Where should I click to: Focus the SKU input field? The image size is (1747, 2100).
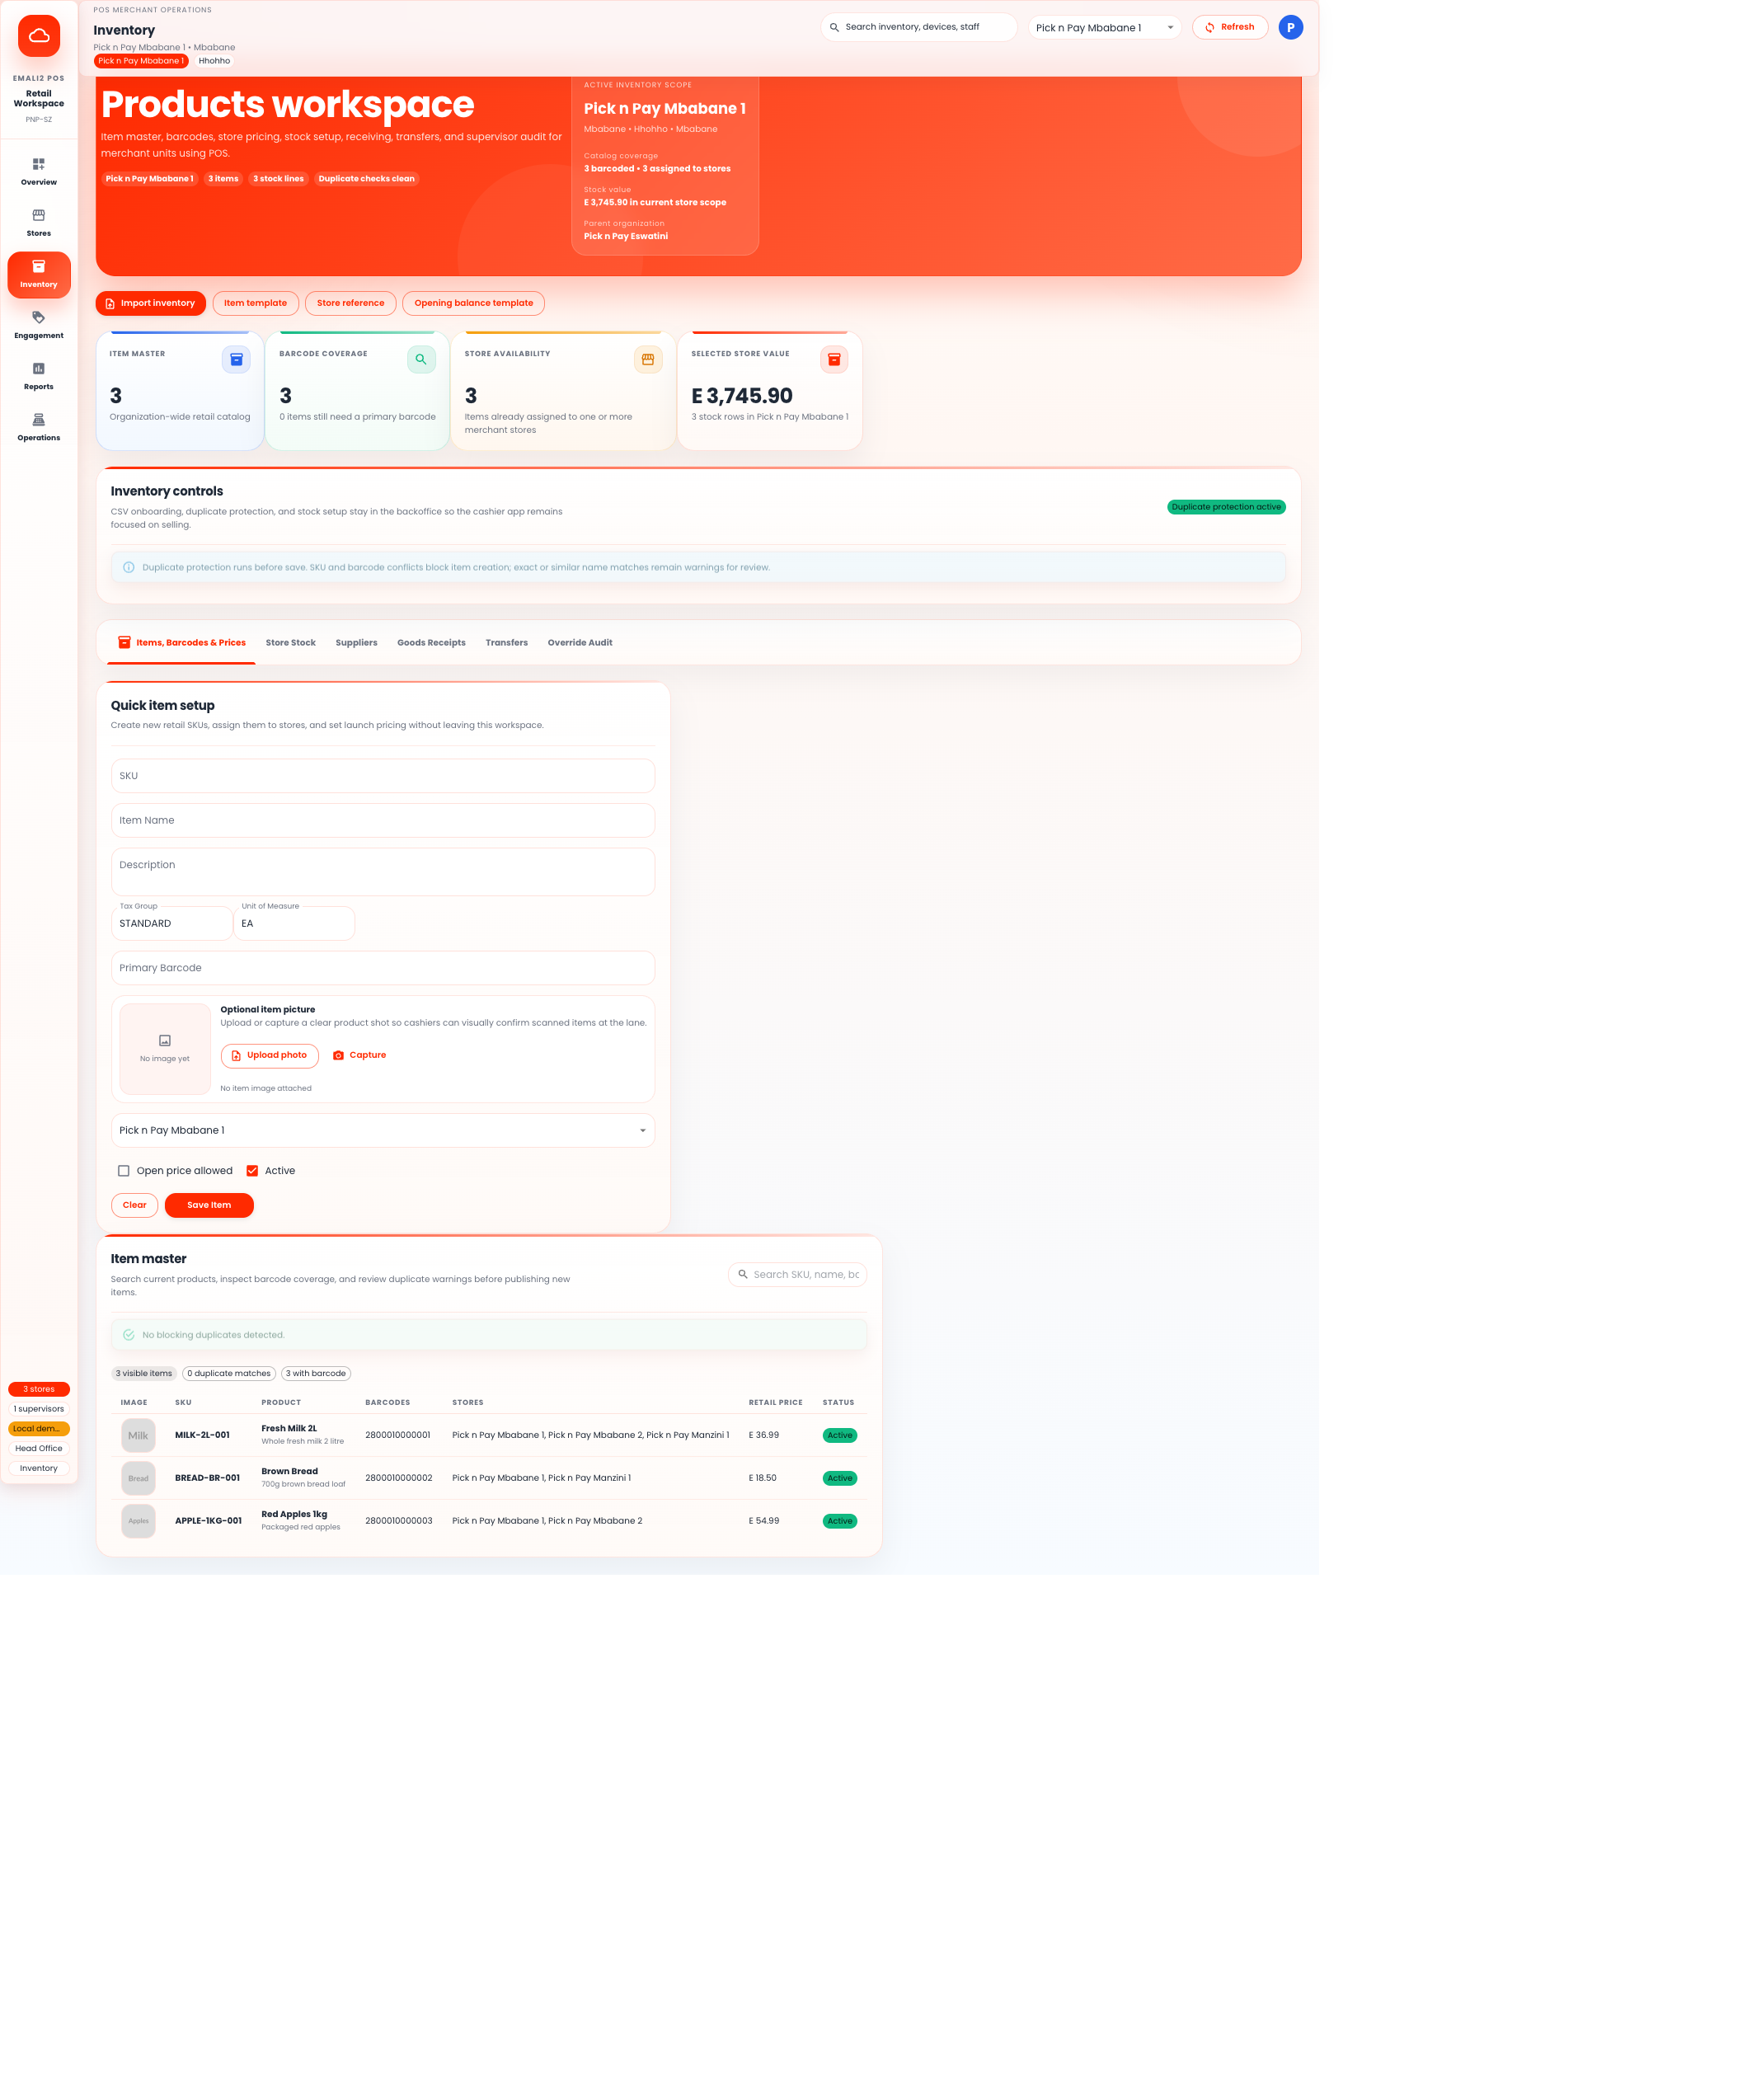383,776
